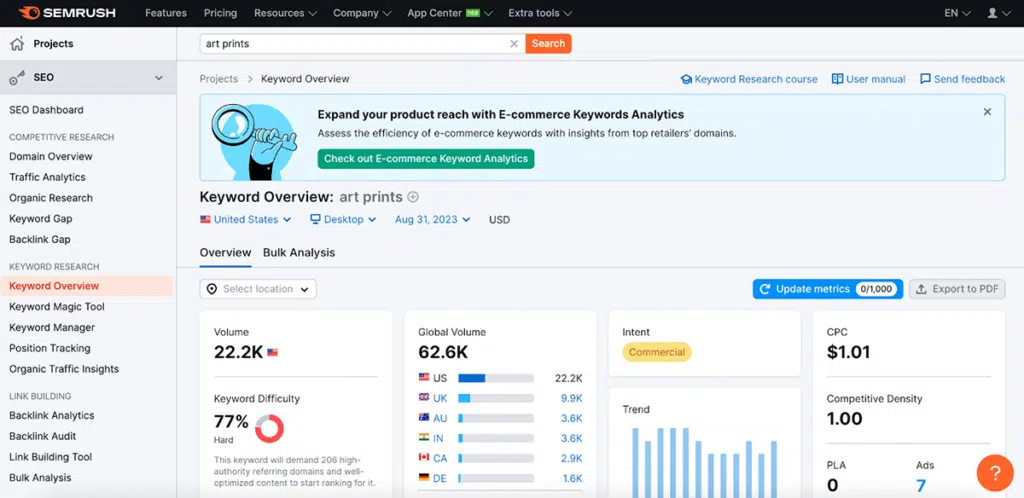Open Organic Traffic Insights in sidebar
1024x498 pixels.
pos(64,369)
